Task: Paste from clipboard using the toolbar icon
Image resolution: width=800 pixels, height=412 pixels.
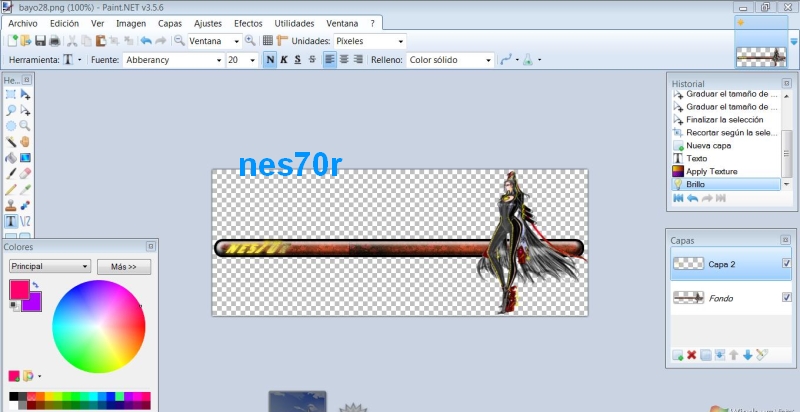Action: pos(101,41)
